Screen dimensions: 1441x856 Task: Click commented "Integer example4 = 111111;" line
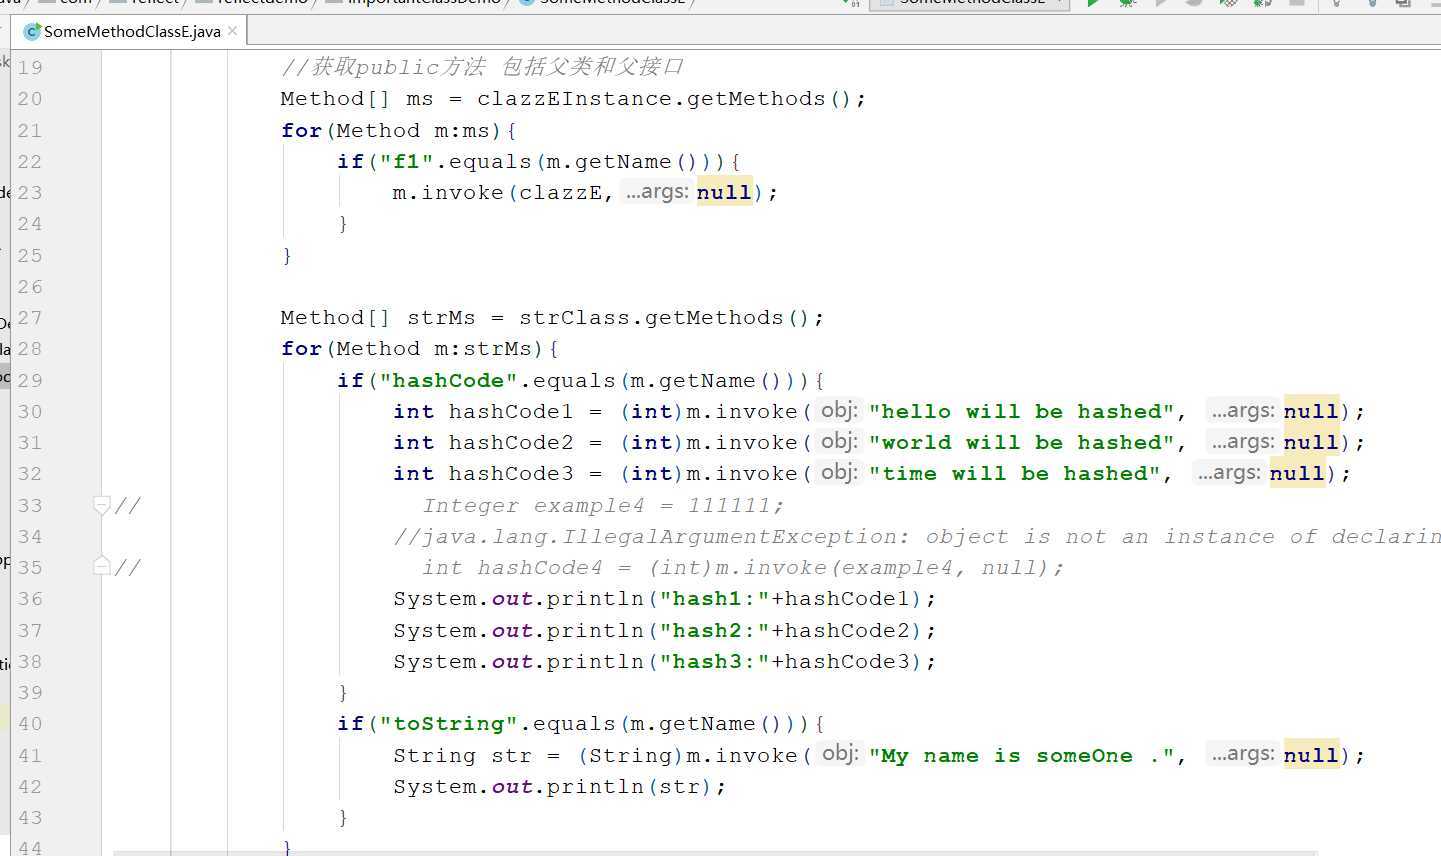pos(603,505)
